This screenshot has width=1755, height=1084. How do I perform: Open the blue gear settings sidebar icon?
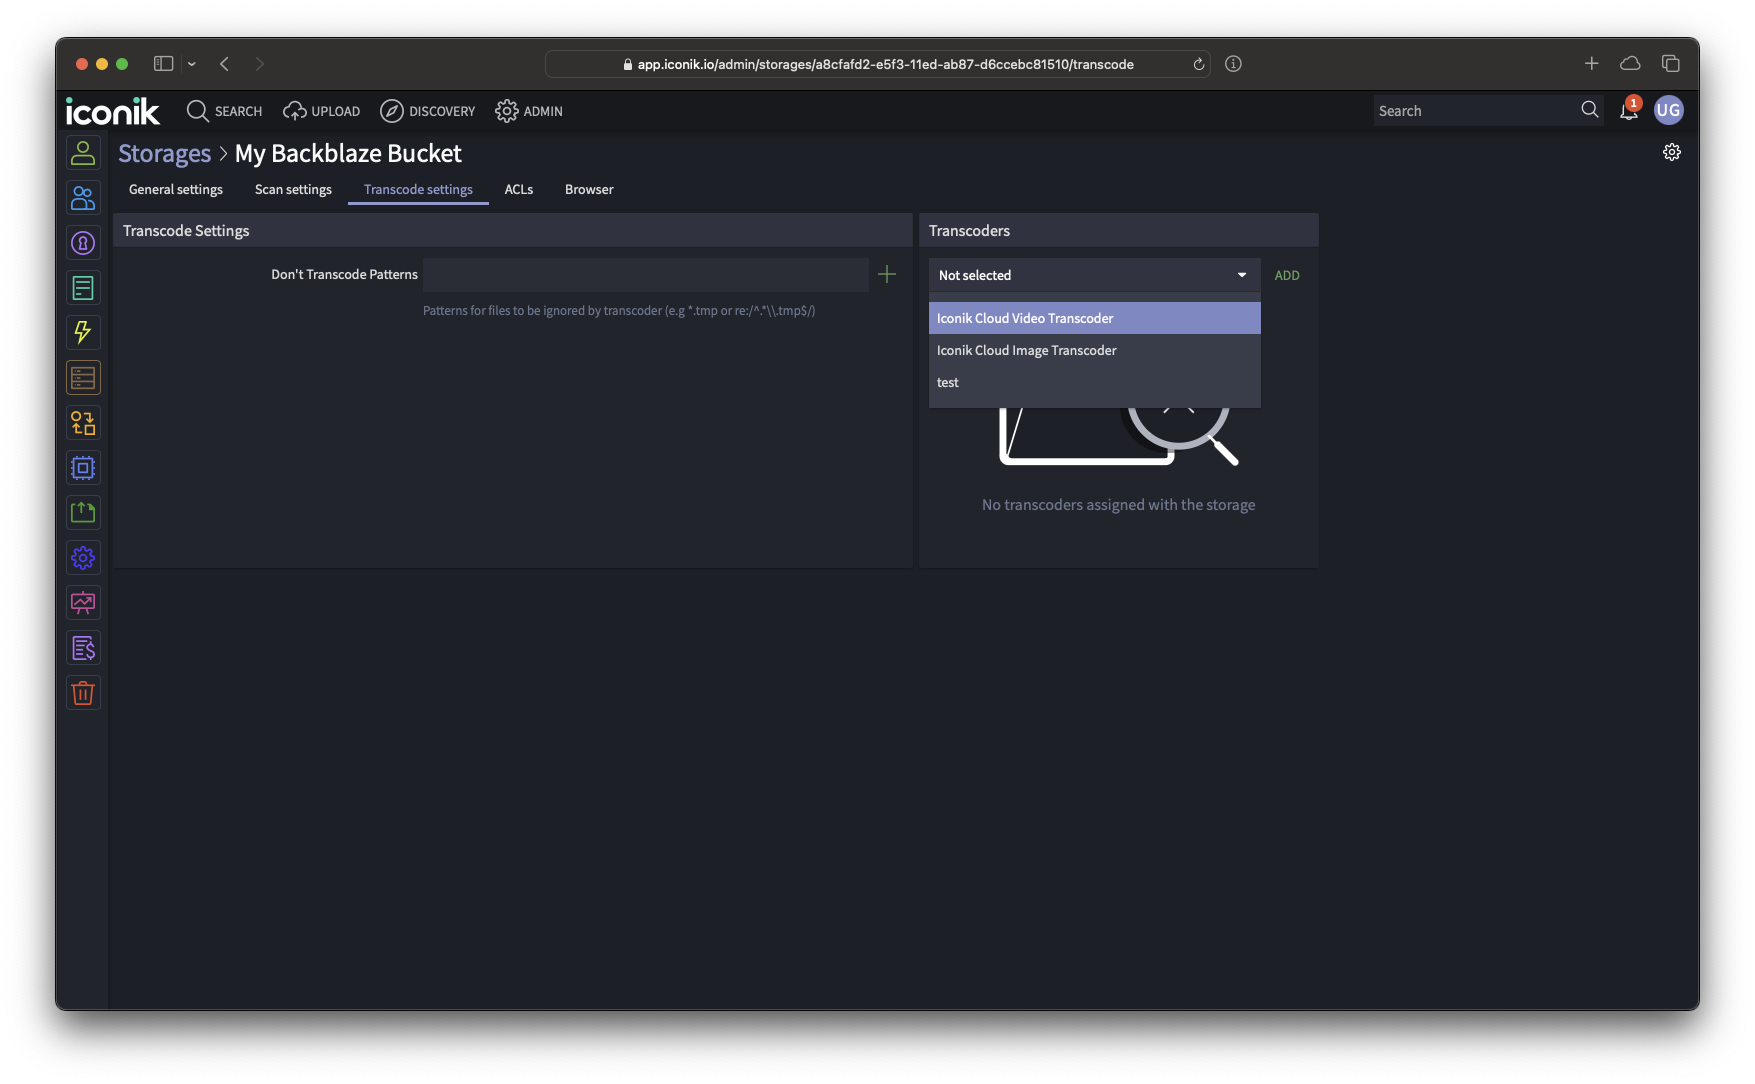pyautogui.click(x=83, y=558)
